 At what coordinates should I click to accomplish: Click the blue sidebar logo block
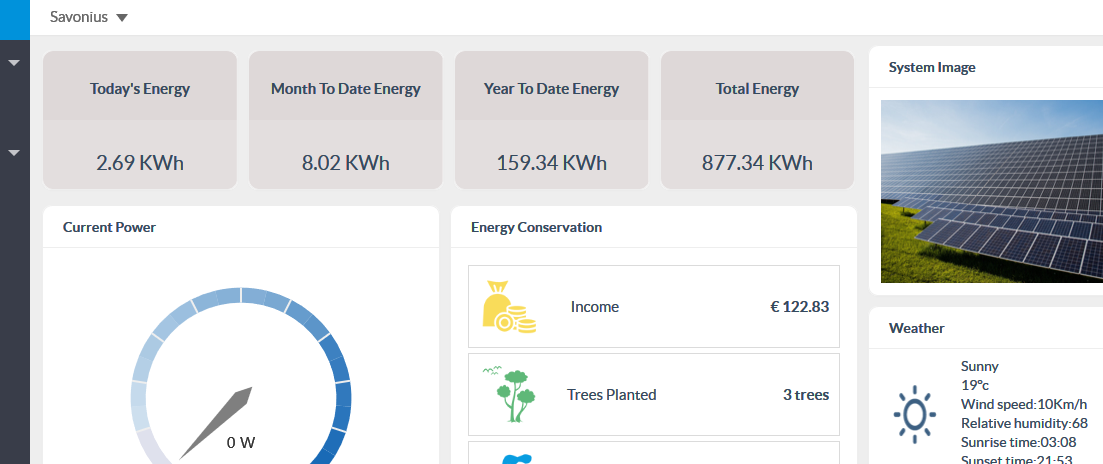point(15,20)
